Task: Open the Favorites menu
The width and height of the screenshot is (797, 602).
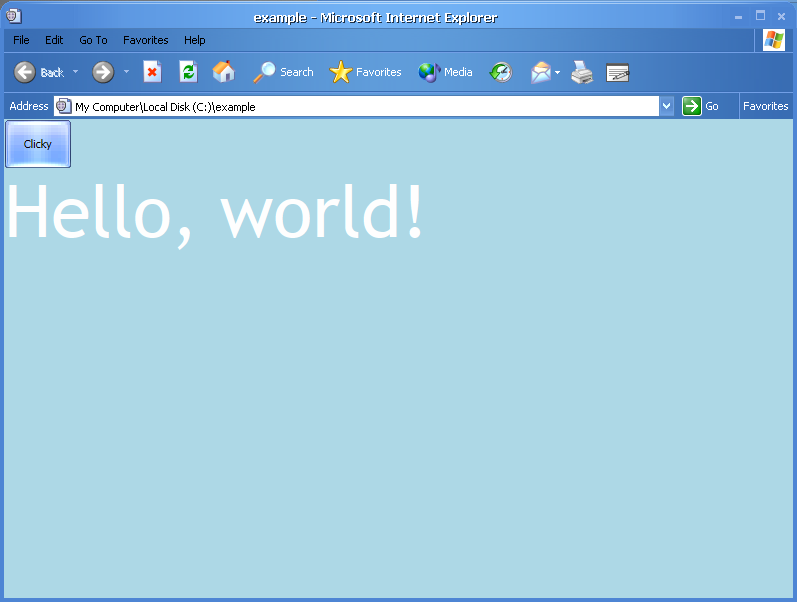Action: pyautogui.click(x=145, y=40)
